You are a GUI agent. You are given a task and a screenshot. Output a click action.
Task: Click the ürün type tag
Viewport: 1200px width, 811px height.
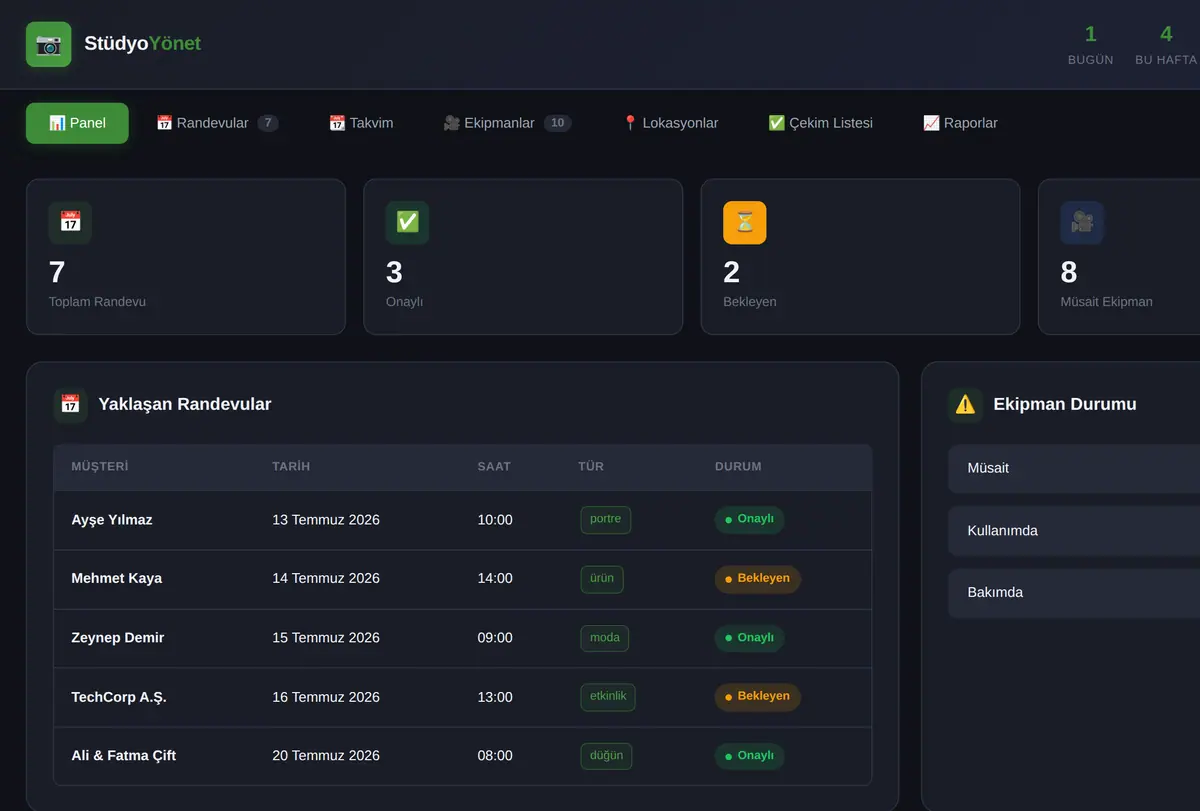click(602, 580)
